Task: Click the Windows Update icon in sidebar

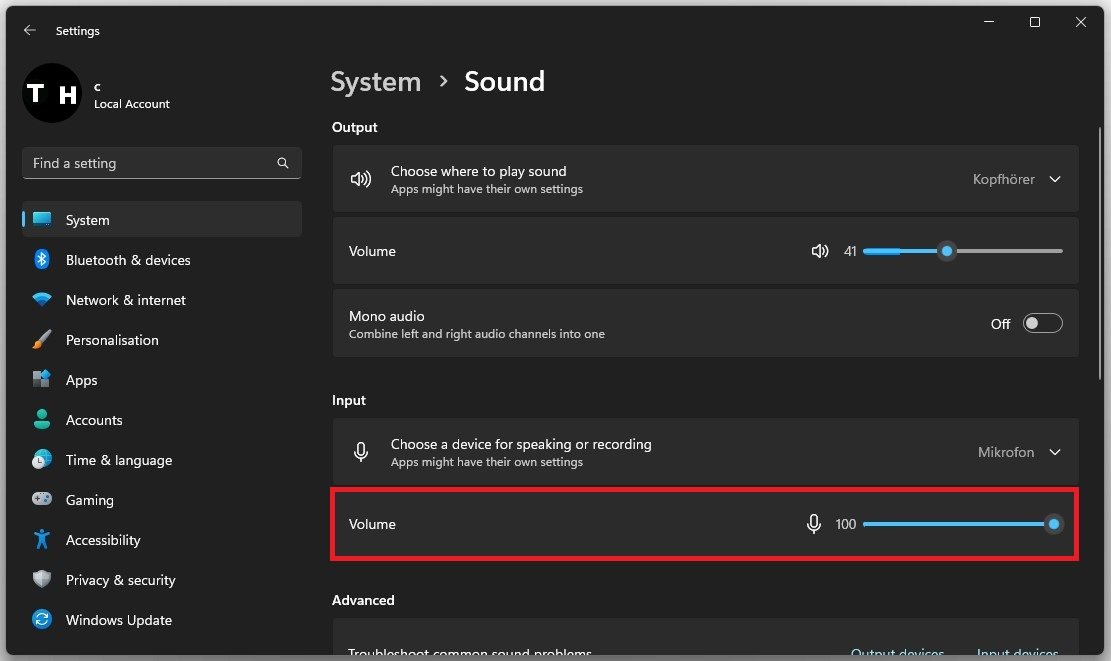Action: [42, 620]
